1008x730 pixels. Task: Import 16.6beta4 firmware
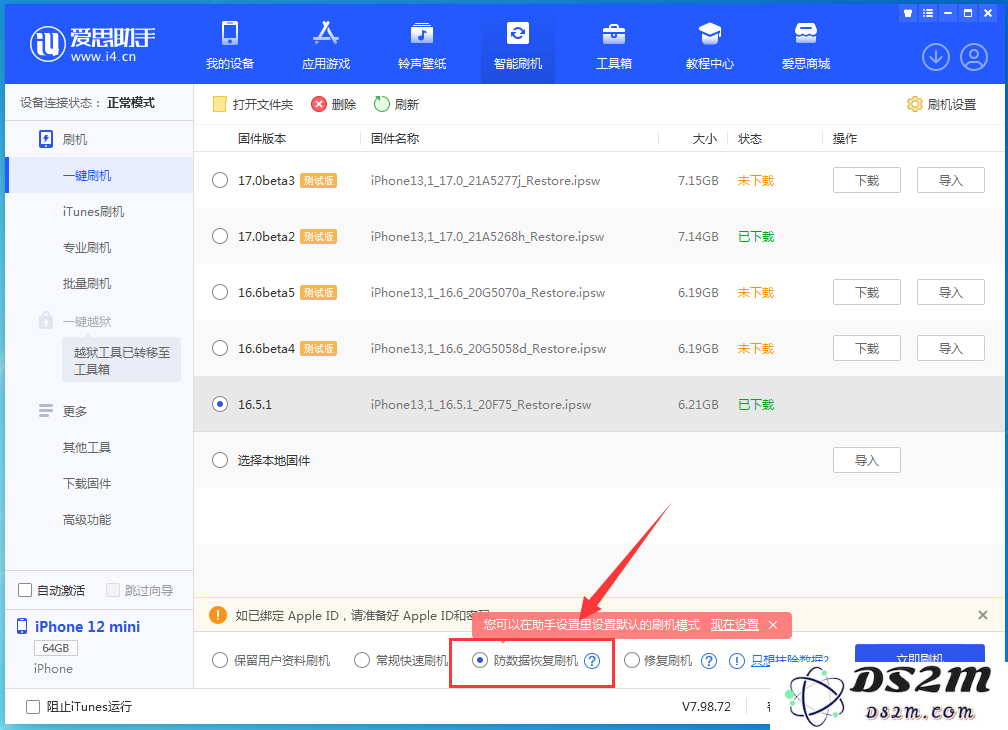click(950, 348)
